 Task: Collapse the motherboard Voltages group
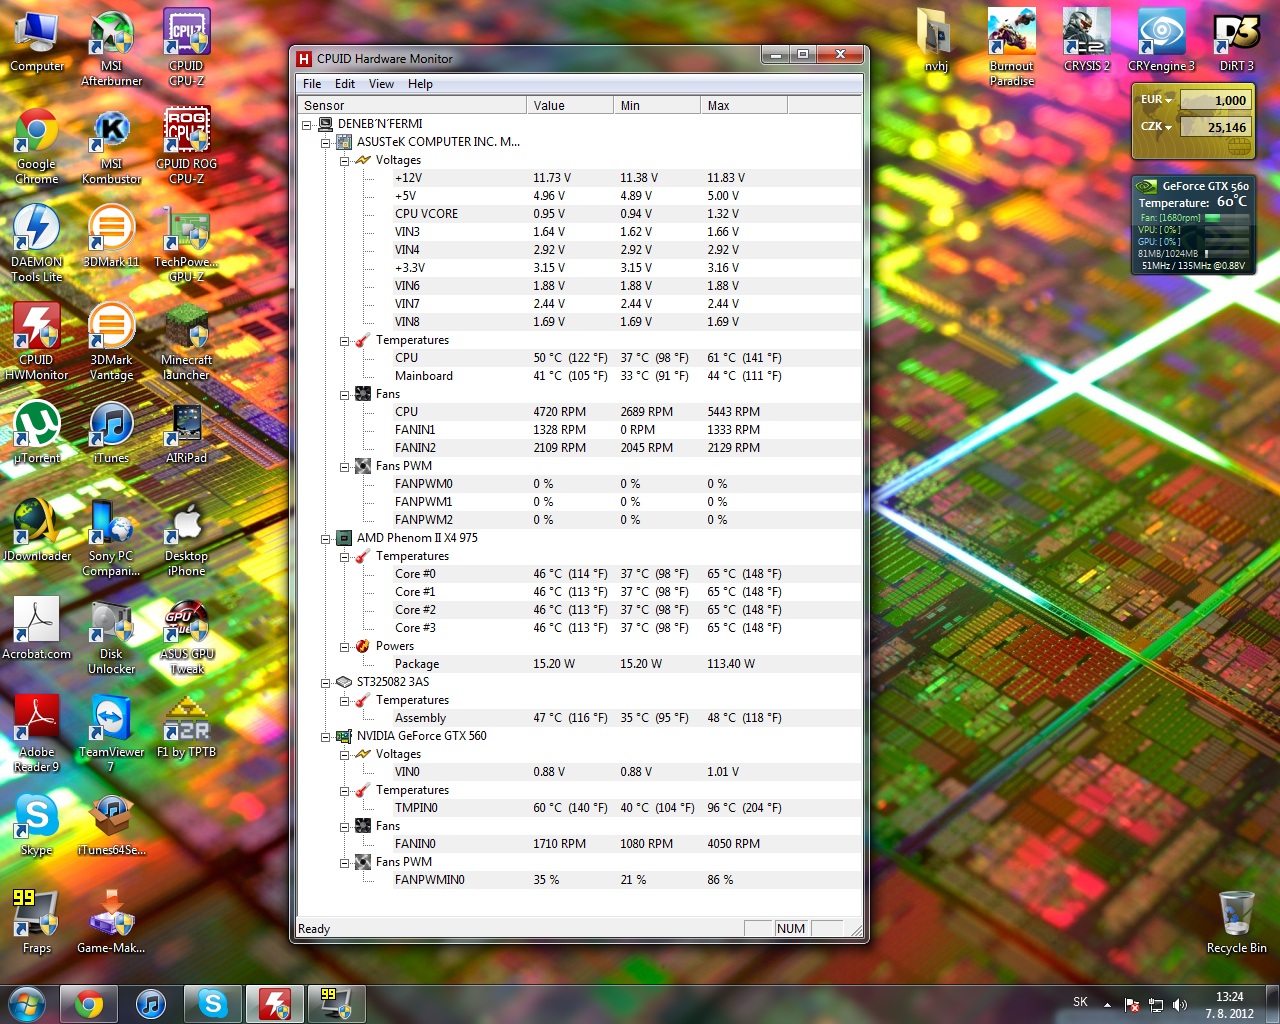(x=345, y=161)
